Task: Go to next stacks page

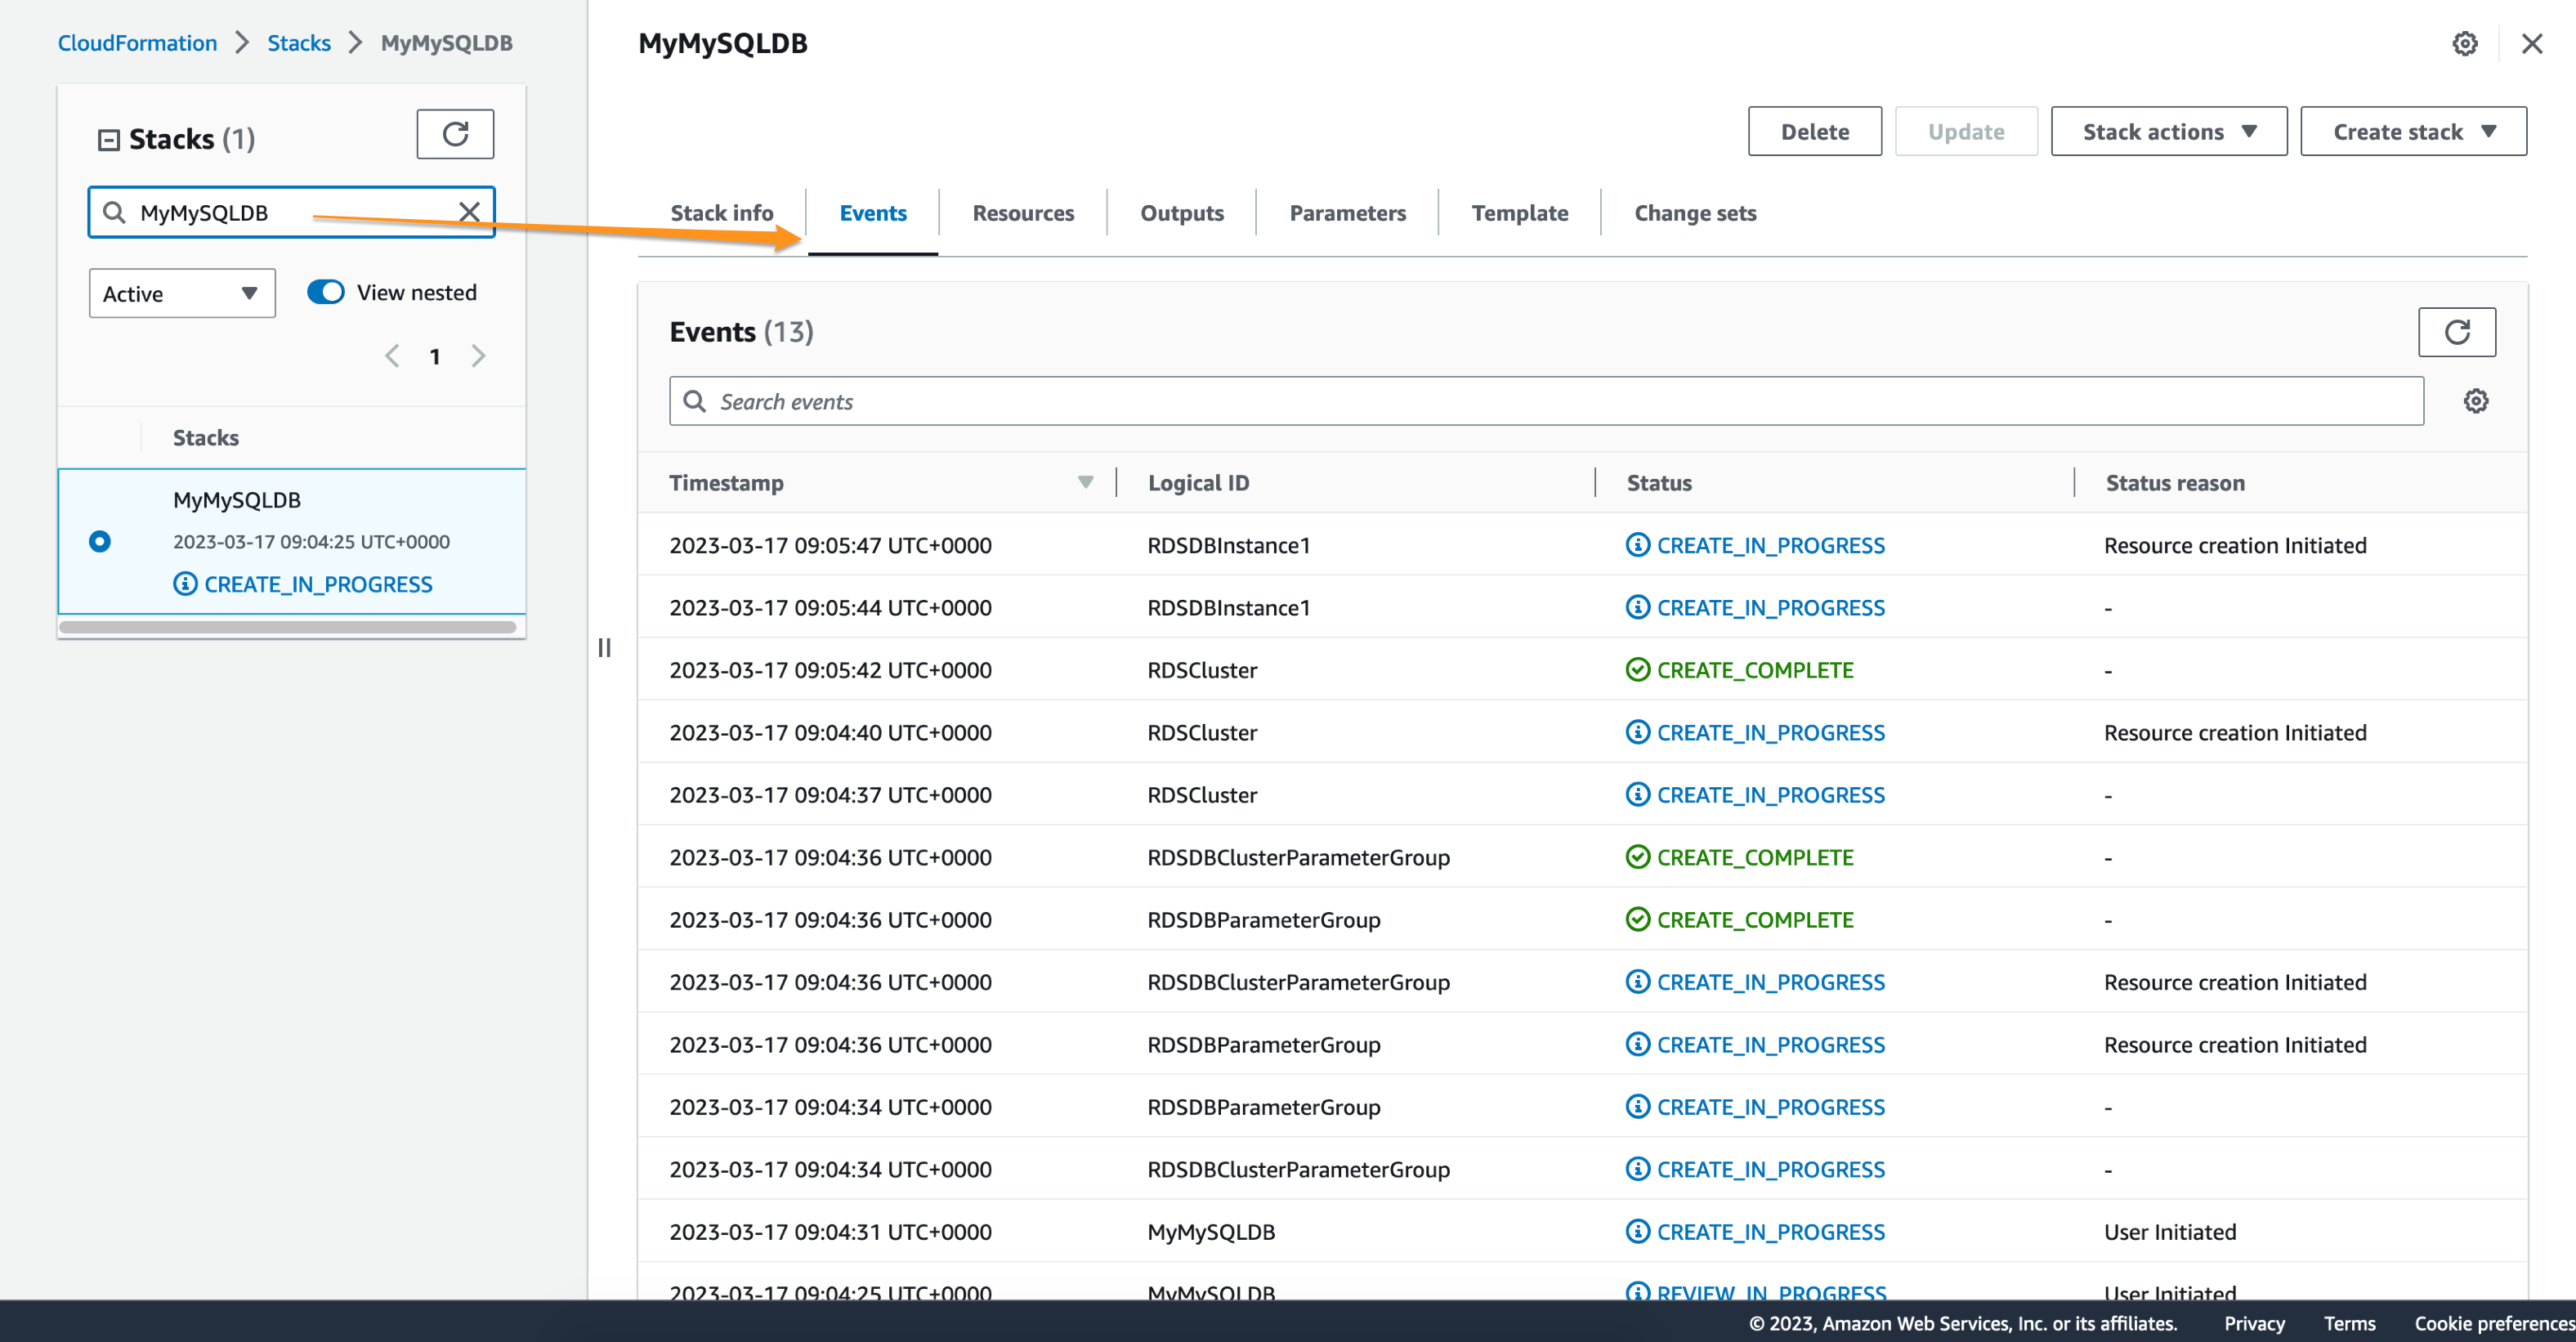Action: tap(479, 356)
